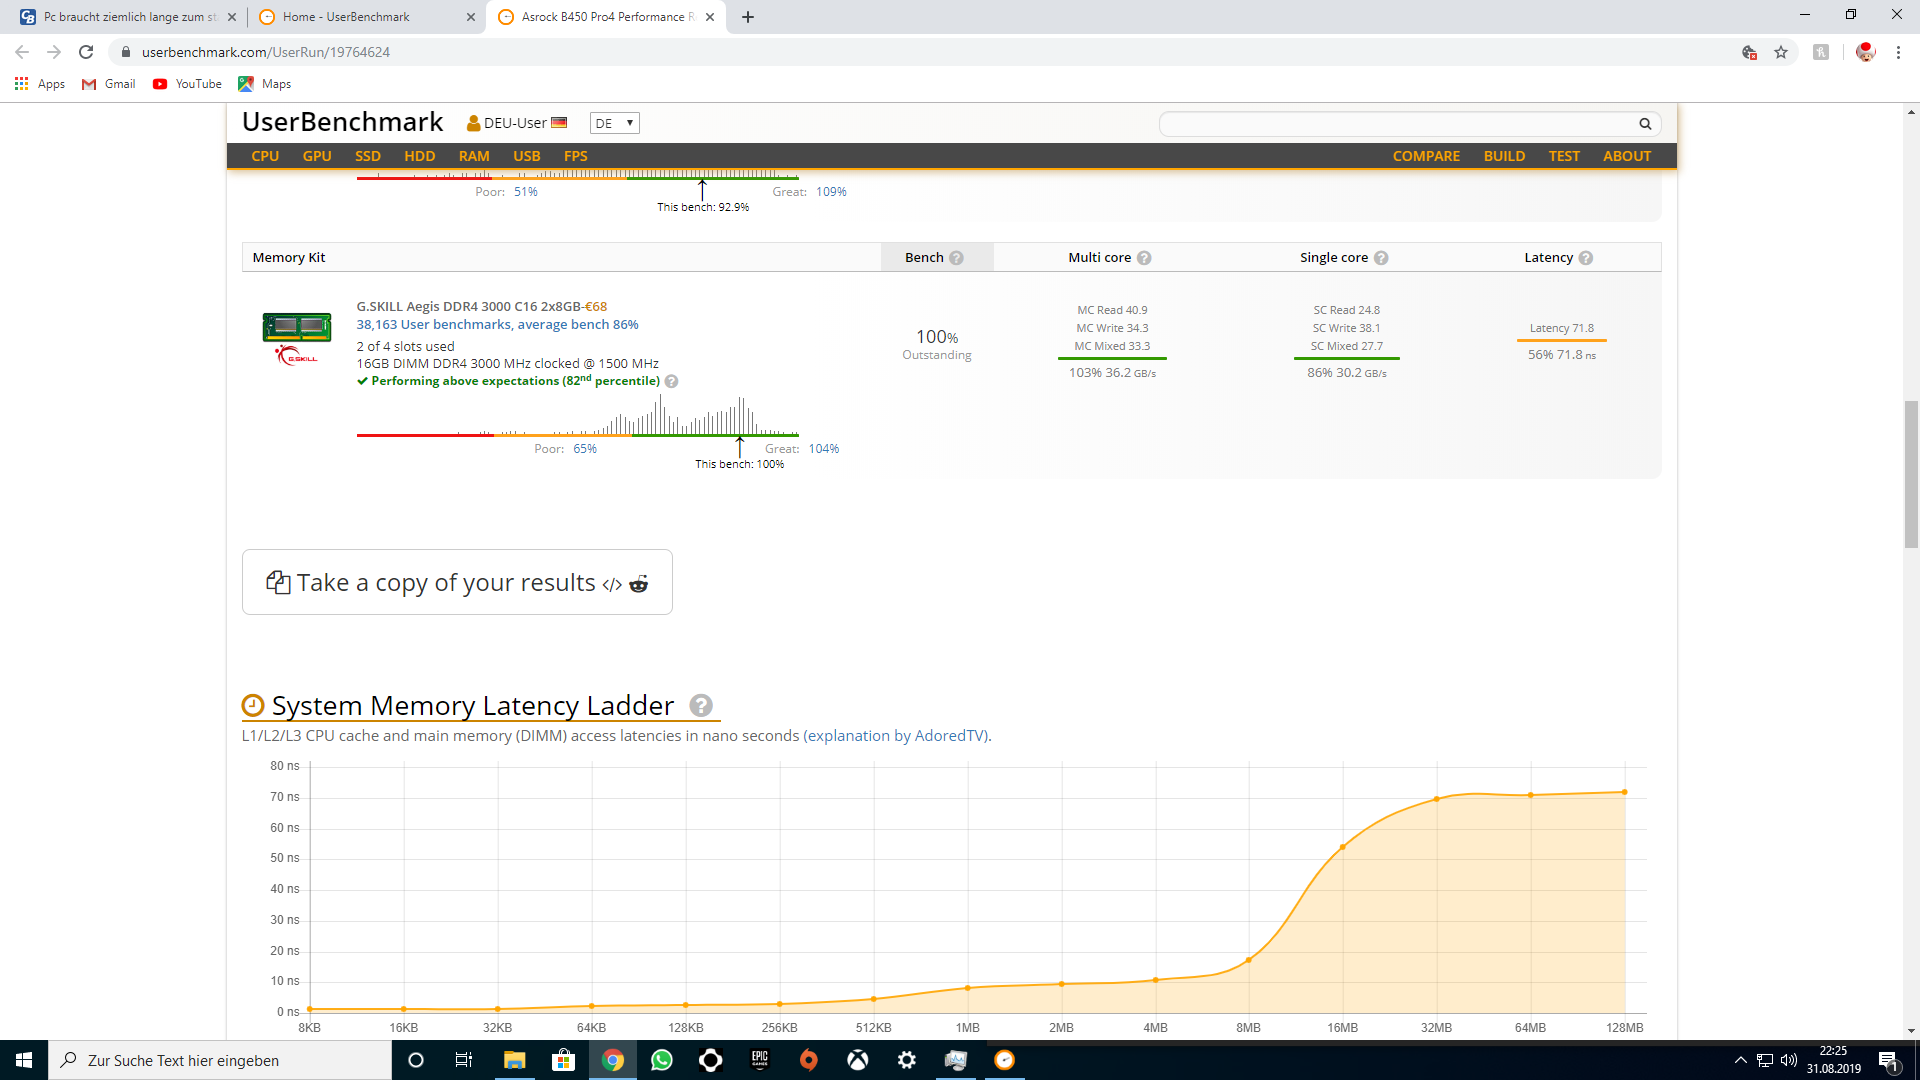Image resolution: width=1920 pixels, height=1080 pixels.
Task: Open WhatsApp from the taskbar
Action: [x=662, y=1060]
